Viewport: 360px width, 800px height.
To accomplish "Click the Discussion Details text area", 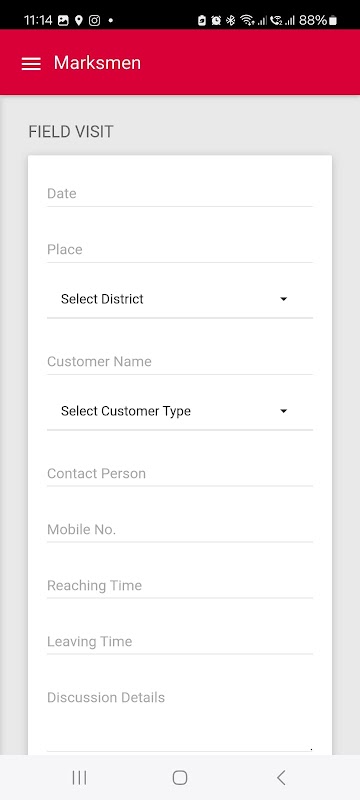I will pyautogui.click(x=179, y=718).
